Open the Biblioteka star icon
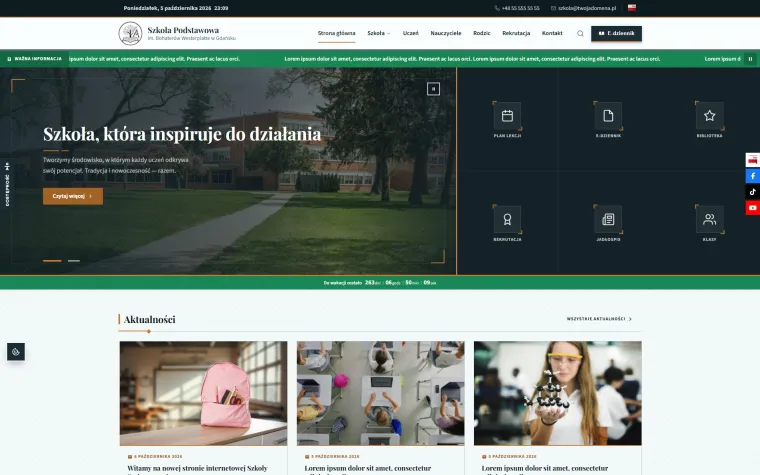 (x=709, y=116)
